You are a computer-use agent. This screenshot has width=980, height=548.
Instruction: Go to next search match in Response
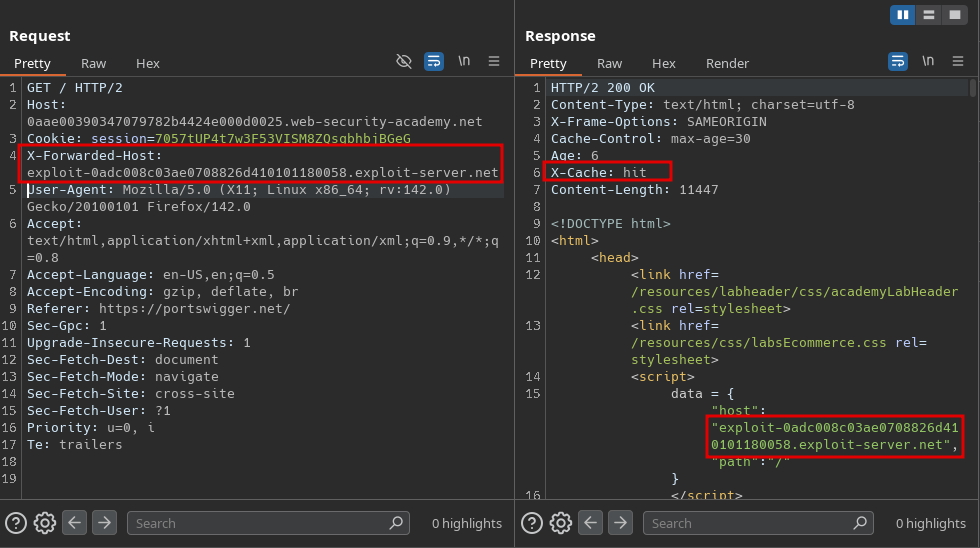tap(620, 522)
